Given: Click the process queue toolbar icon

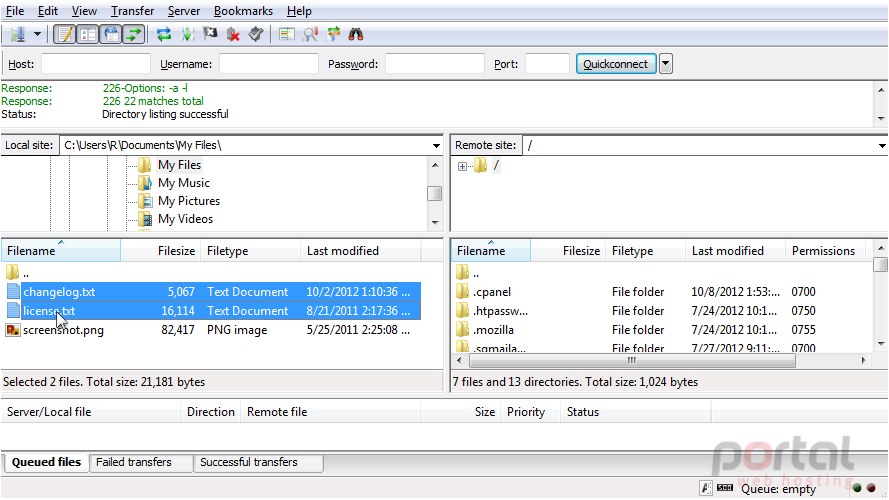Looking at the screenshot, I should coord(187,35).
